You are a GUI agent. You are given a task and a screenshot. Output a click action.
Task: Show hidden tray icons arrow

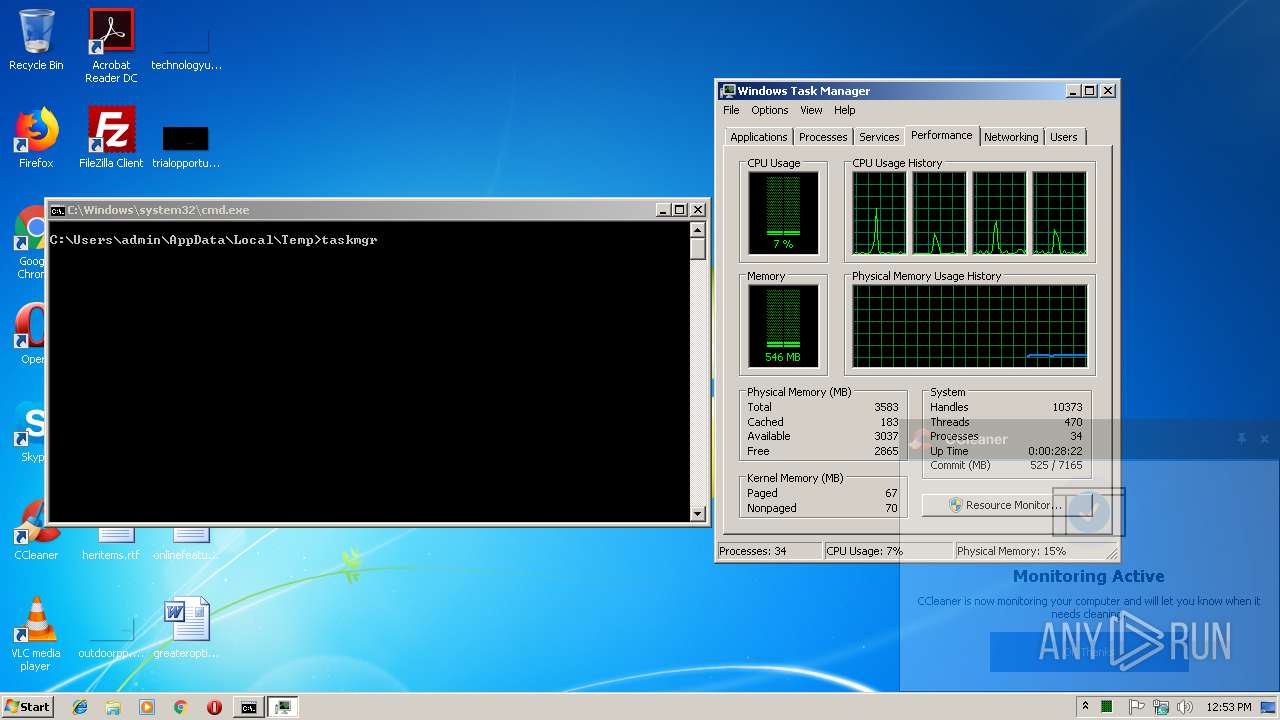coord(1085,706)
